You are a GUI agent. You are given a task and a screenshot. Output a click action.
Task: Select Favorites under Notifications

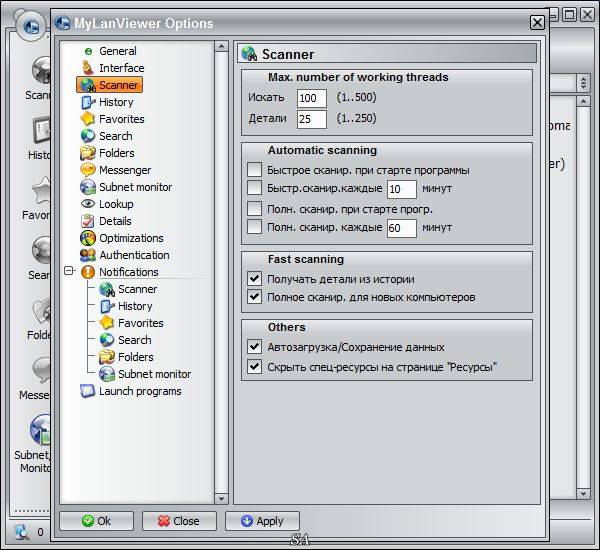pos(140,323)
